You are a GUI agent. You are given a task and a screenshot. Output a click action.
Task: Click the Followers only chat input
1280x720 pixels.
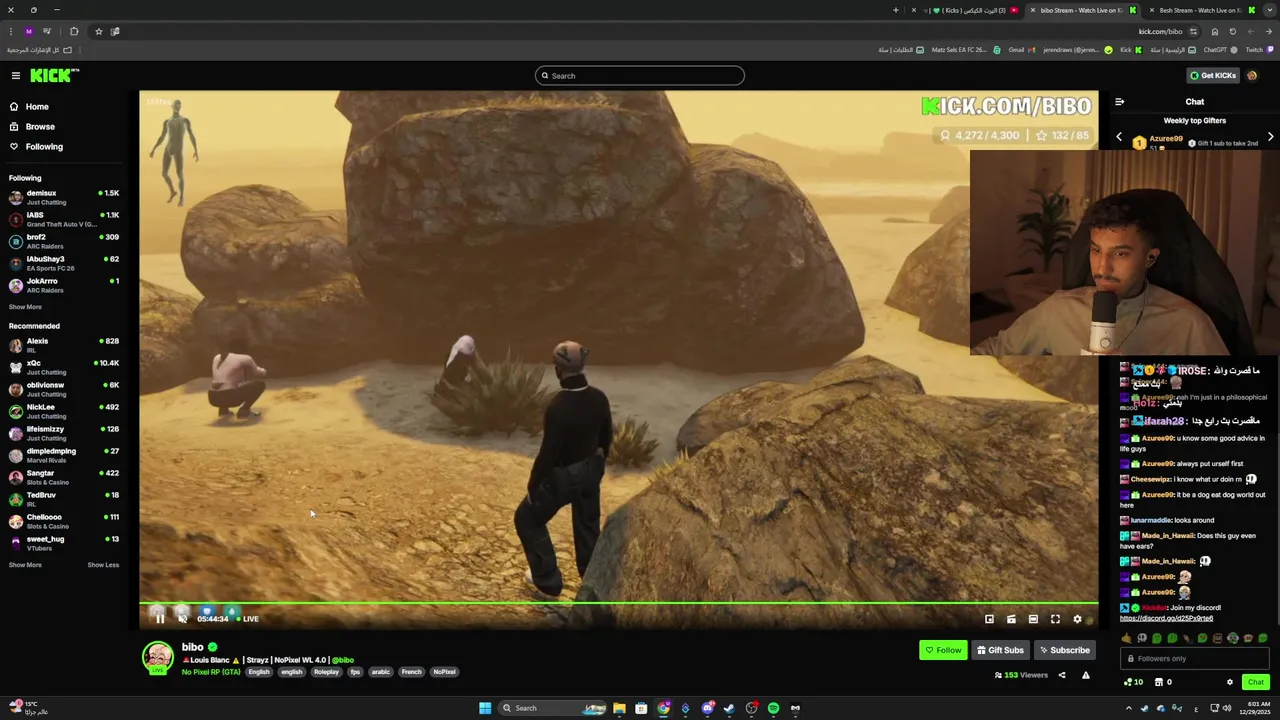tap(1195, 658)
